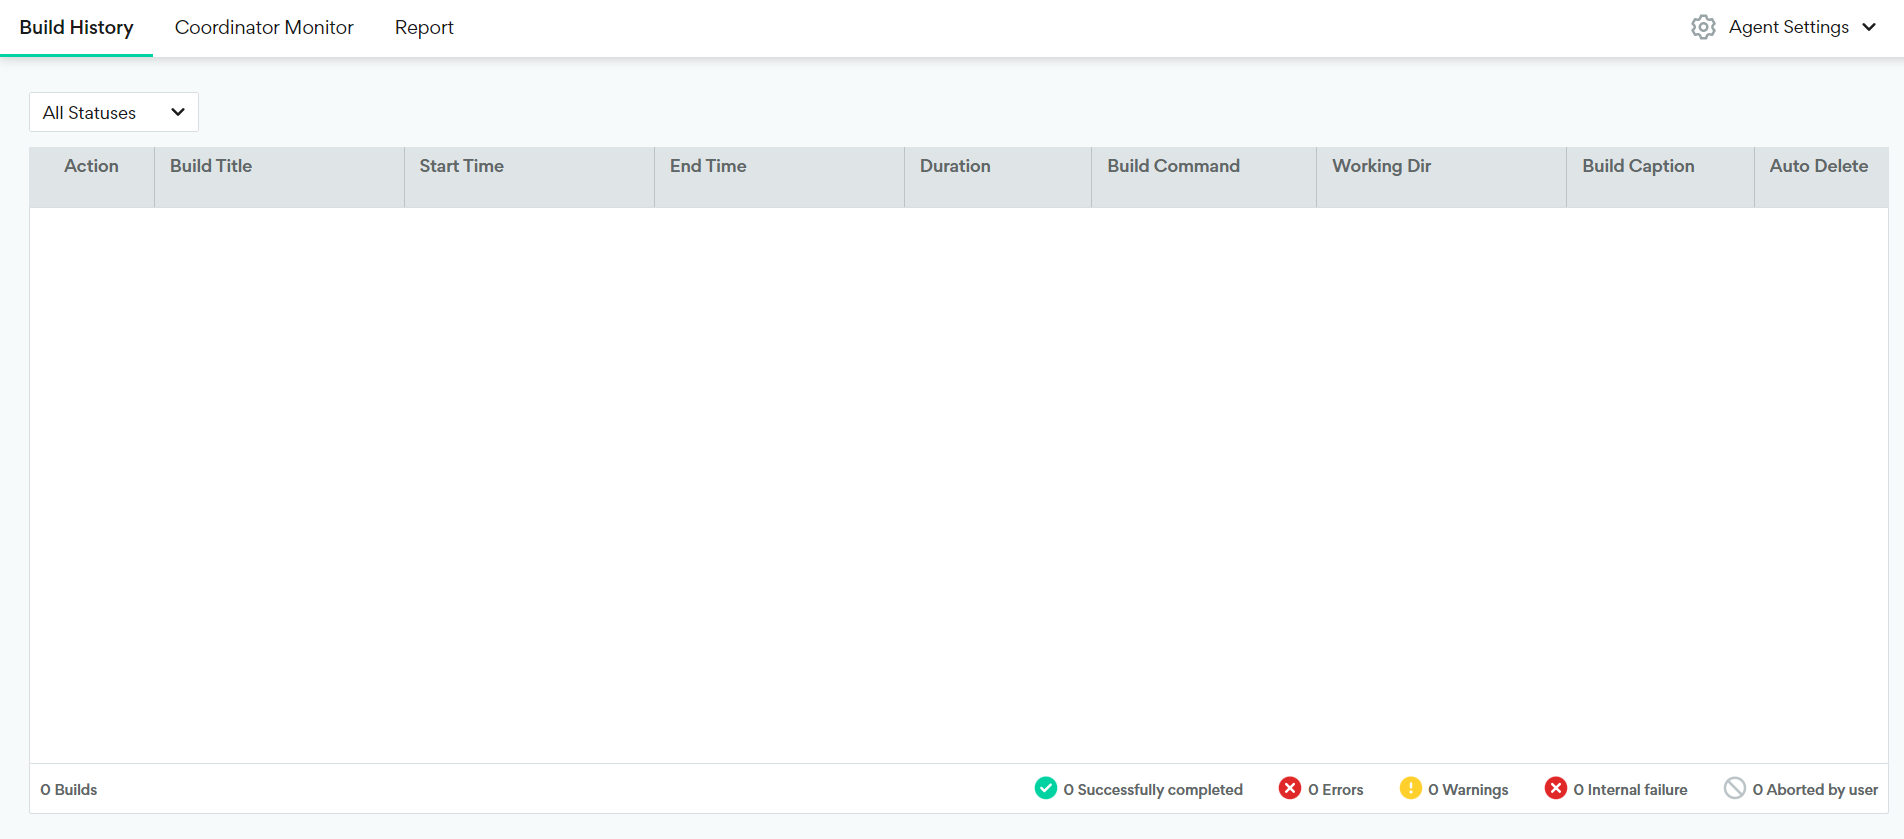Select the '0 Builds' count text

pos(69,789)
